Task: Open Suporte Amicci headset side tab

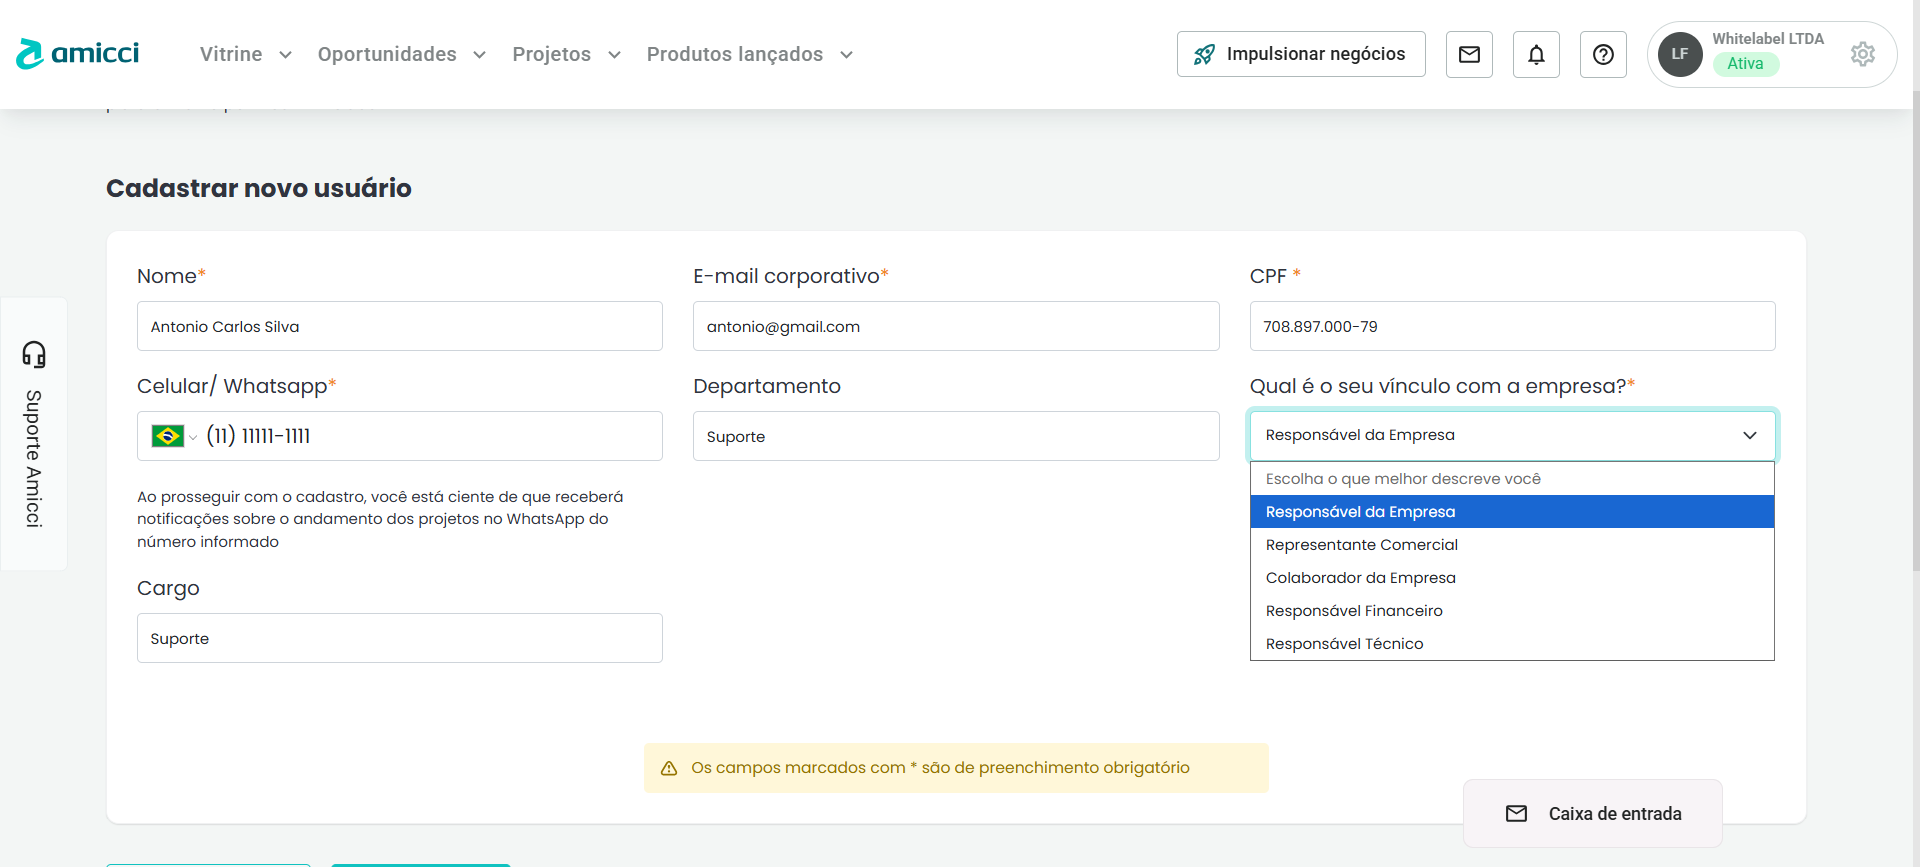Action: pyautogui.click(x=34, y=434)
